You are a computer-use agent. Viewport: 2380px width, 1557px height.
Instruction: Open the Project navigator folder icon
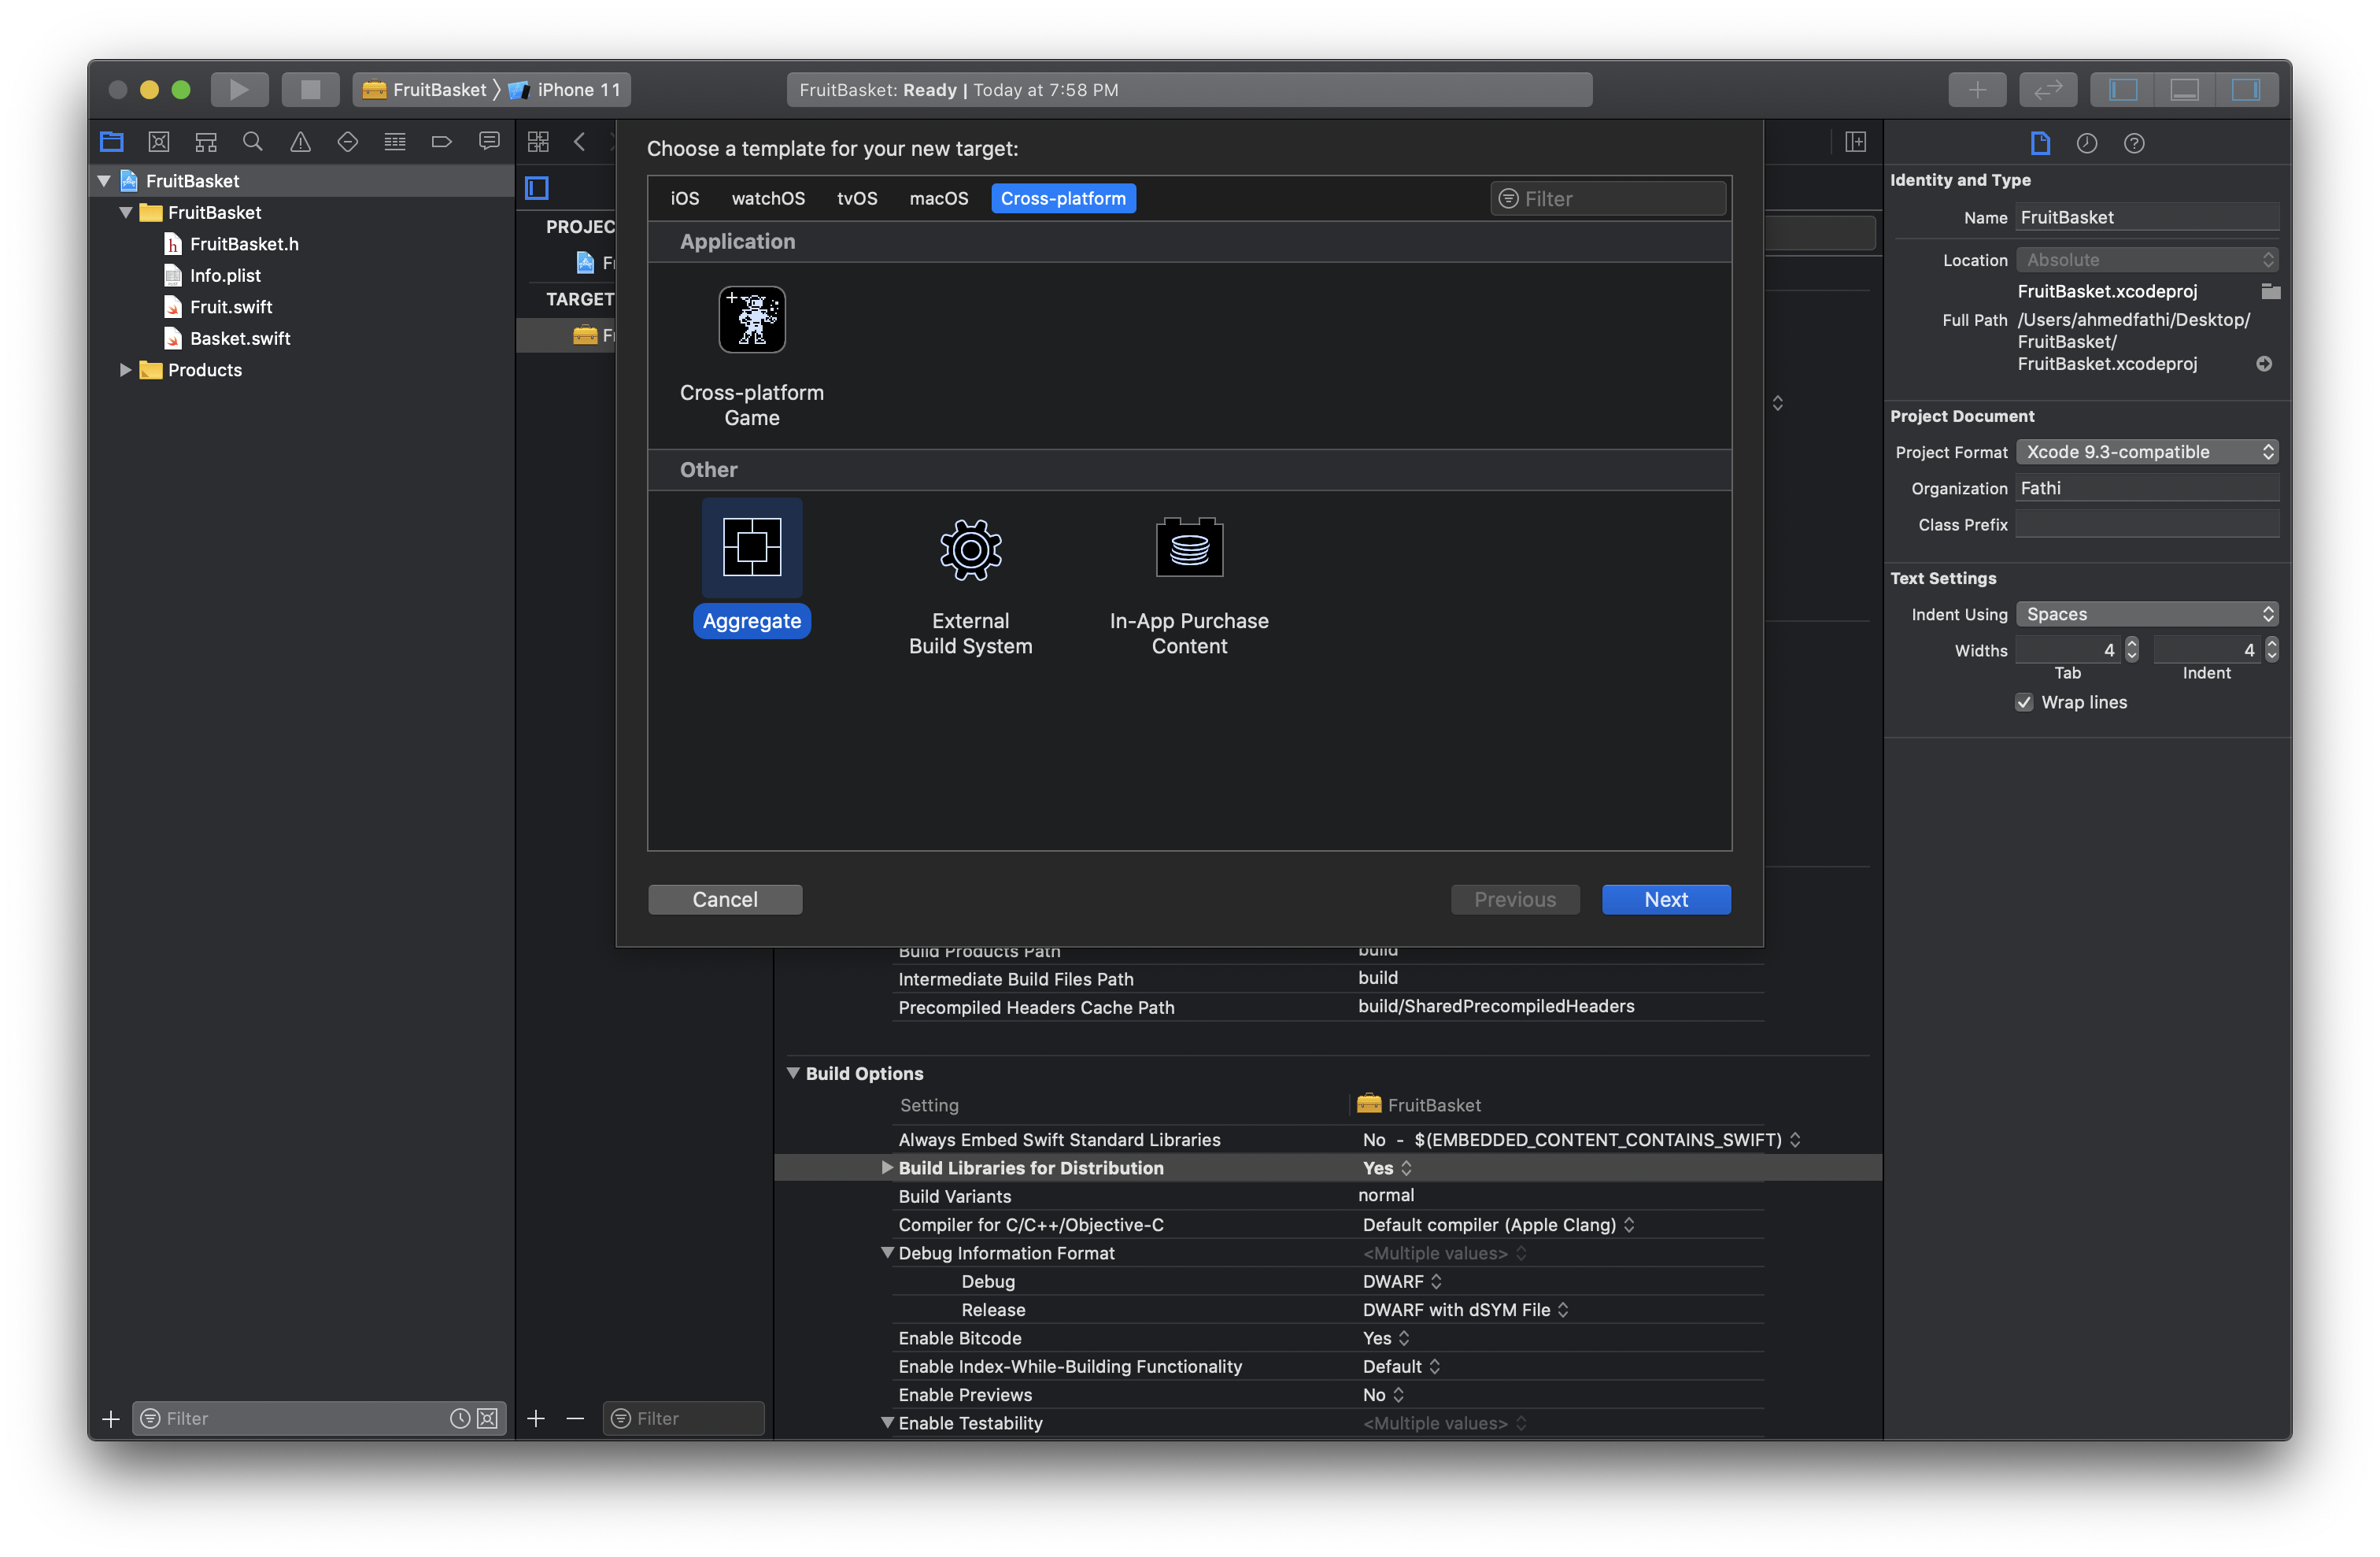(x=112, y=142)
